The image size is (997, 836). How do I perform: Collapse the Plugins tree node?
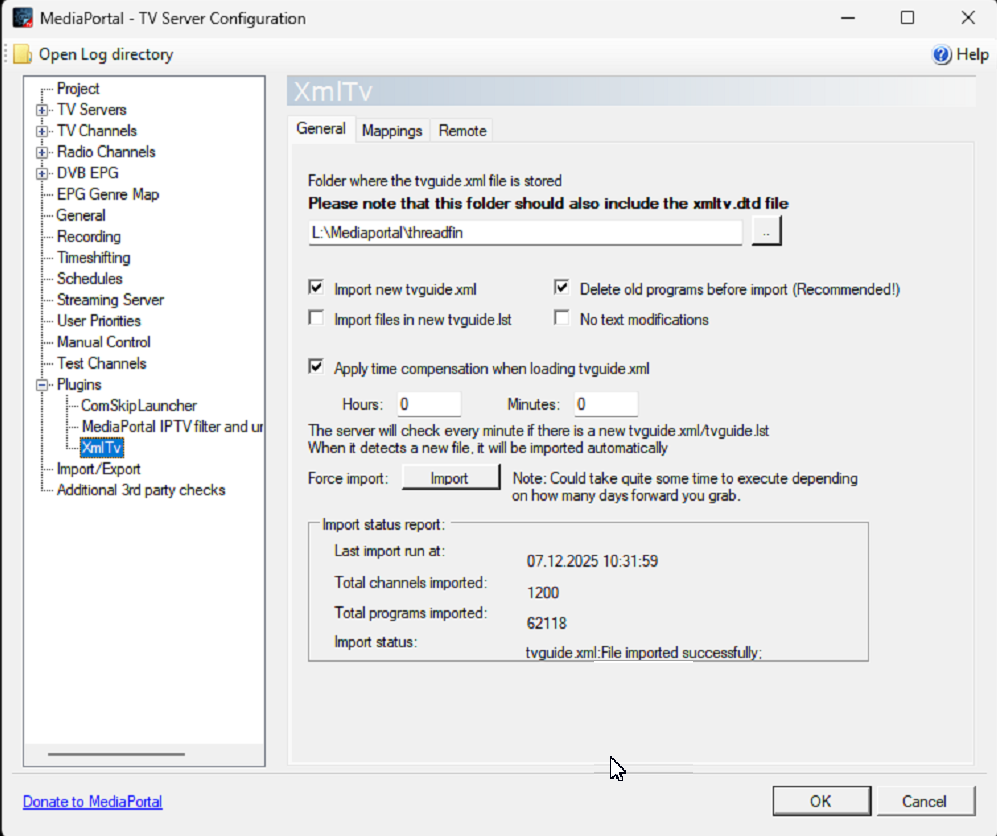[x=42, y=385]
